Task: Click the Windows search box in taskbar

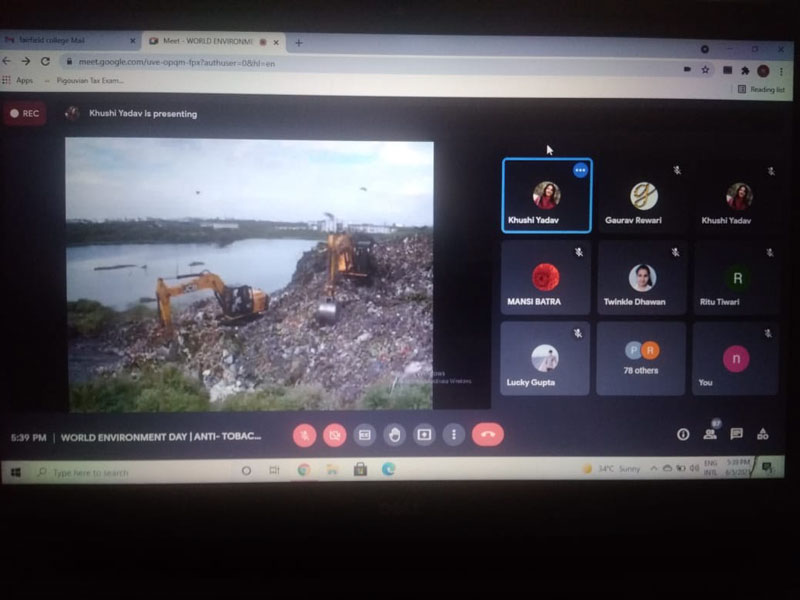Action: pos(120,472)
